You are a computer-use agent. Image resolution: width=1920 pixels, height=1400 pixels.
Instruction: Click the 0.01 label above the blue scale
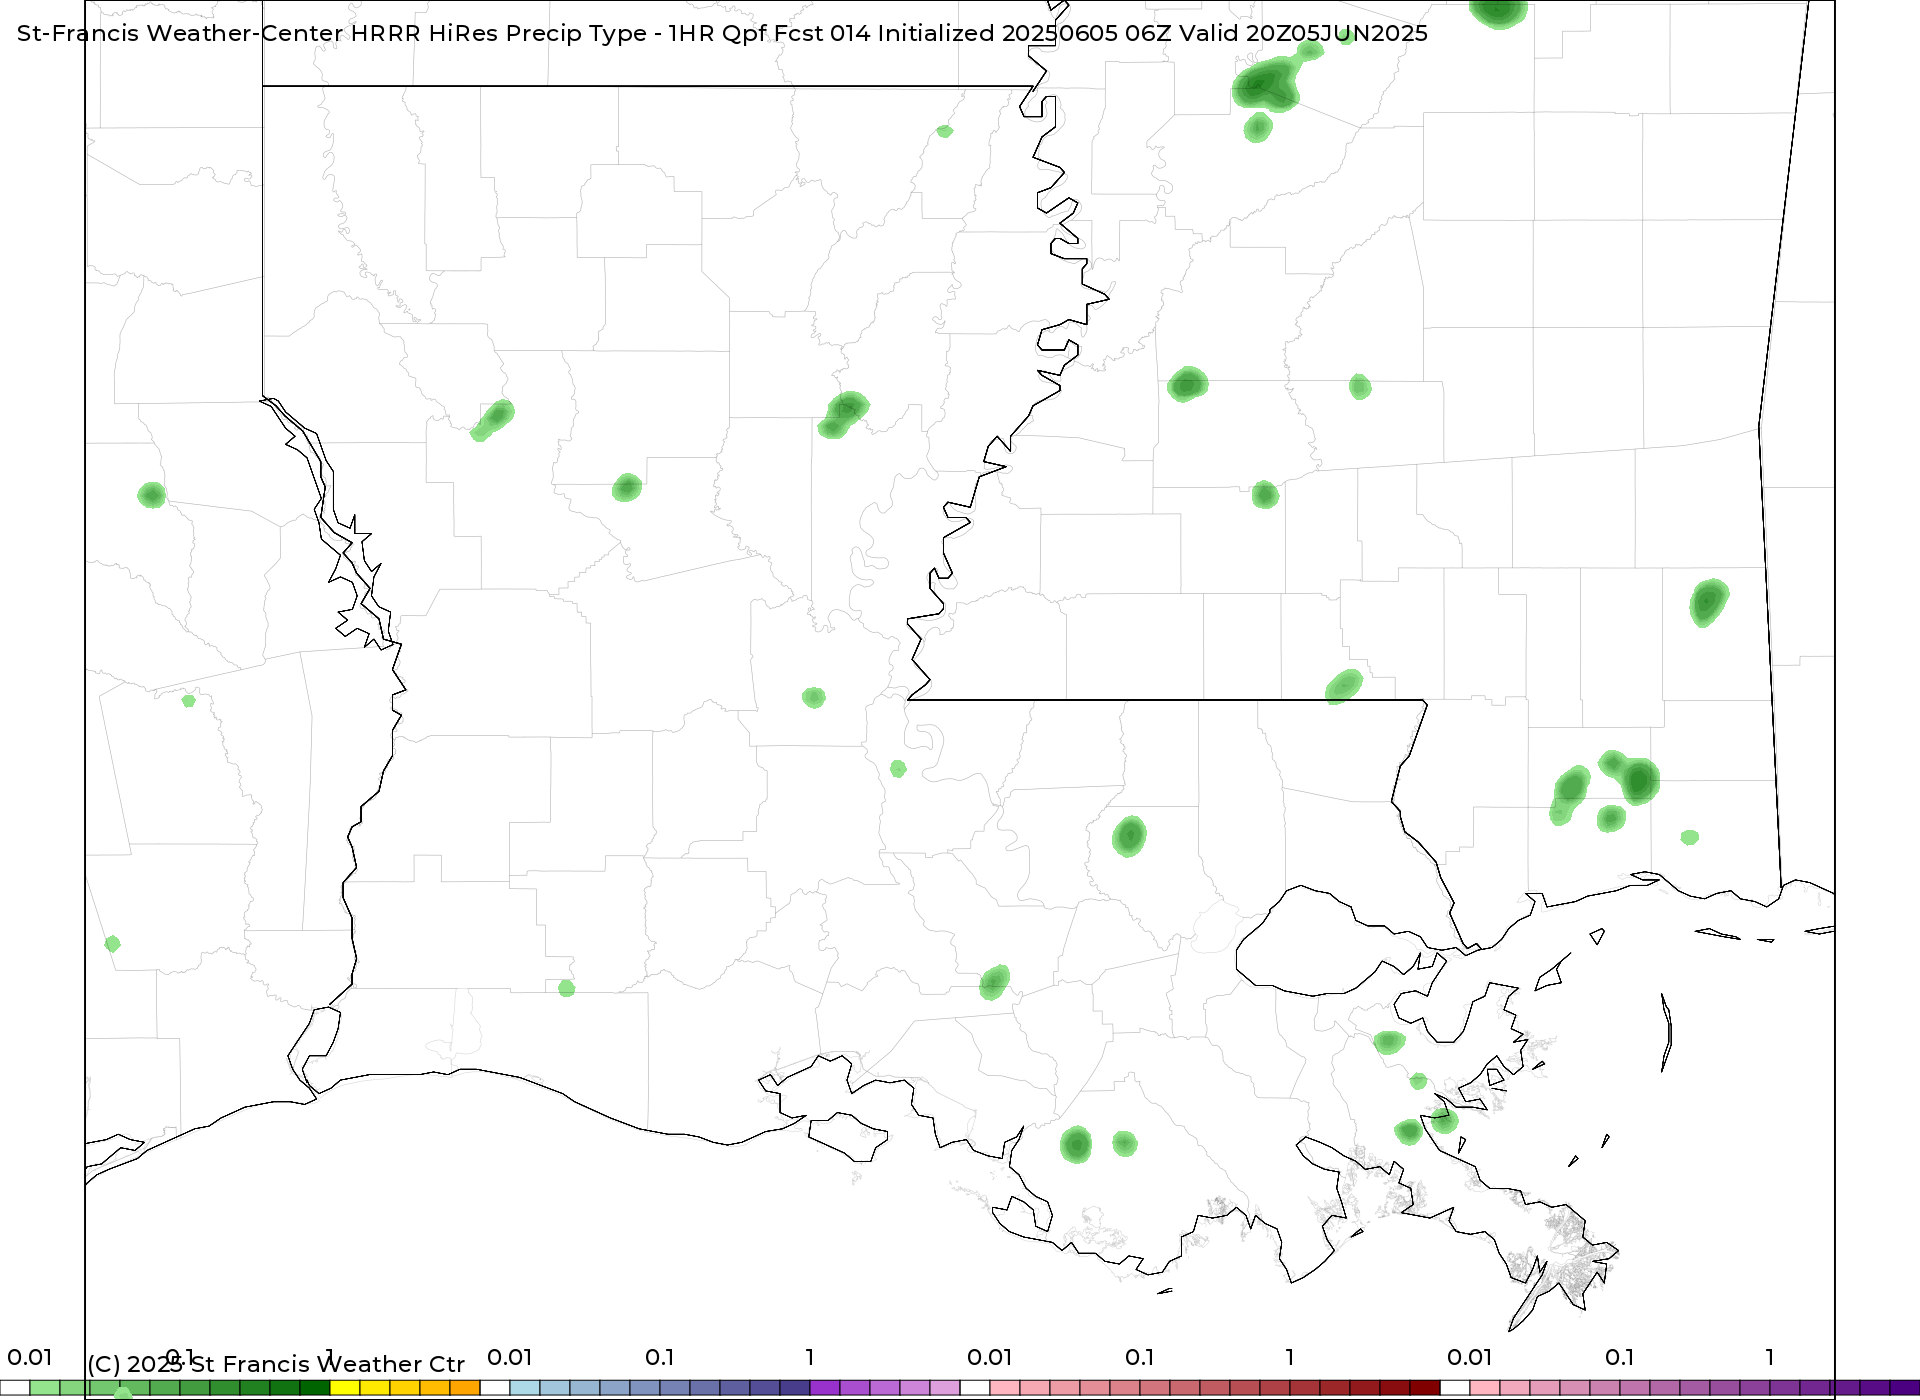(x=509, y=1357)
